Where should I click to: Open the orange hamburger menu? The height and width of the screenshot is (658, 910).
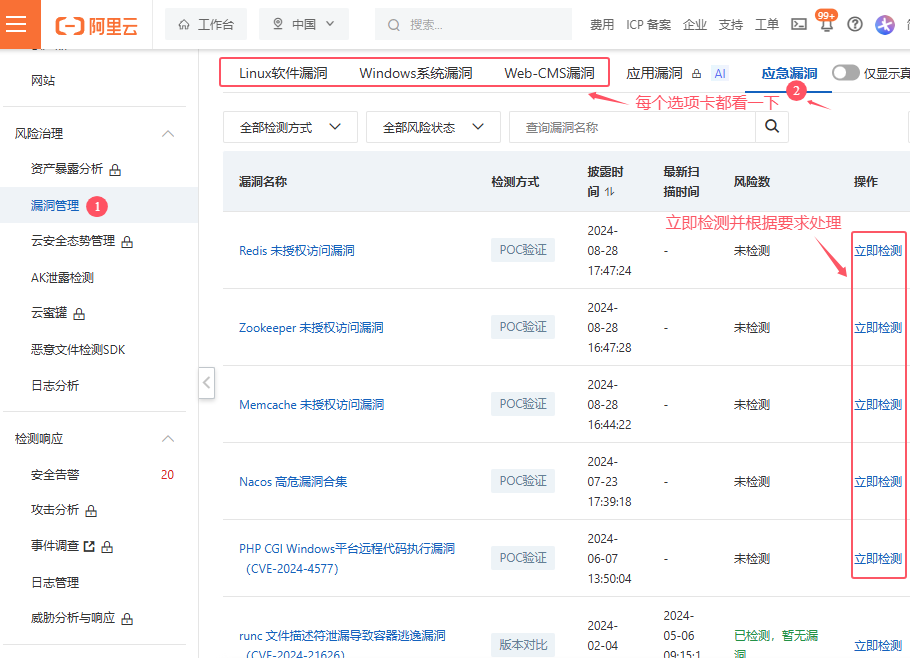point(16,24)
